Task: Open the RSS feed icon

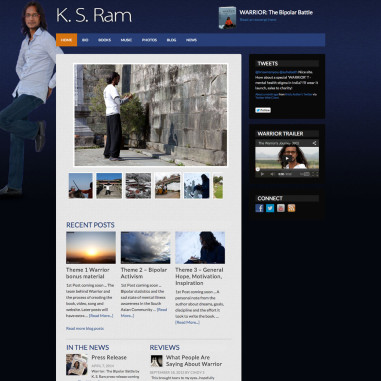Action: click(x=291, y=208)
